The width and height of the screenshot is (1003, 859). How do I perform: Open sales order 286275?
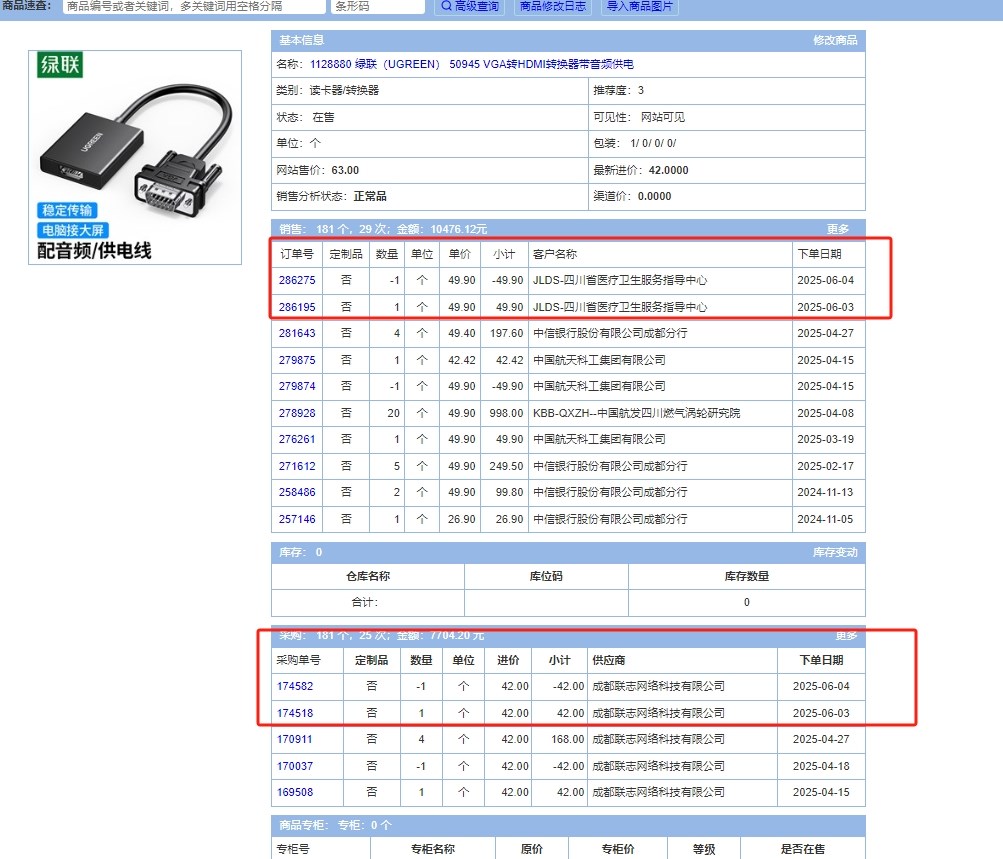[x=297, y=280]
